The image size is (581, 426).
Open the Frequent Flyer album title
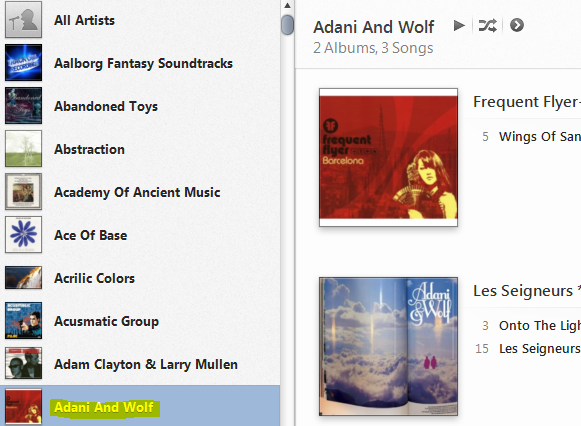(x=527, y=102)
